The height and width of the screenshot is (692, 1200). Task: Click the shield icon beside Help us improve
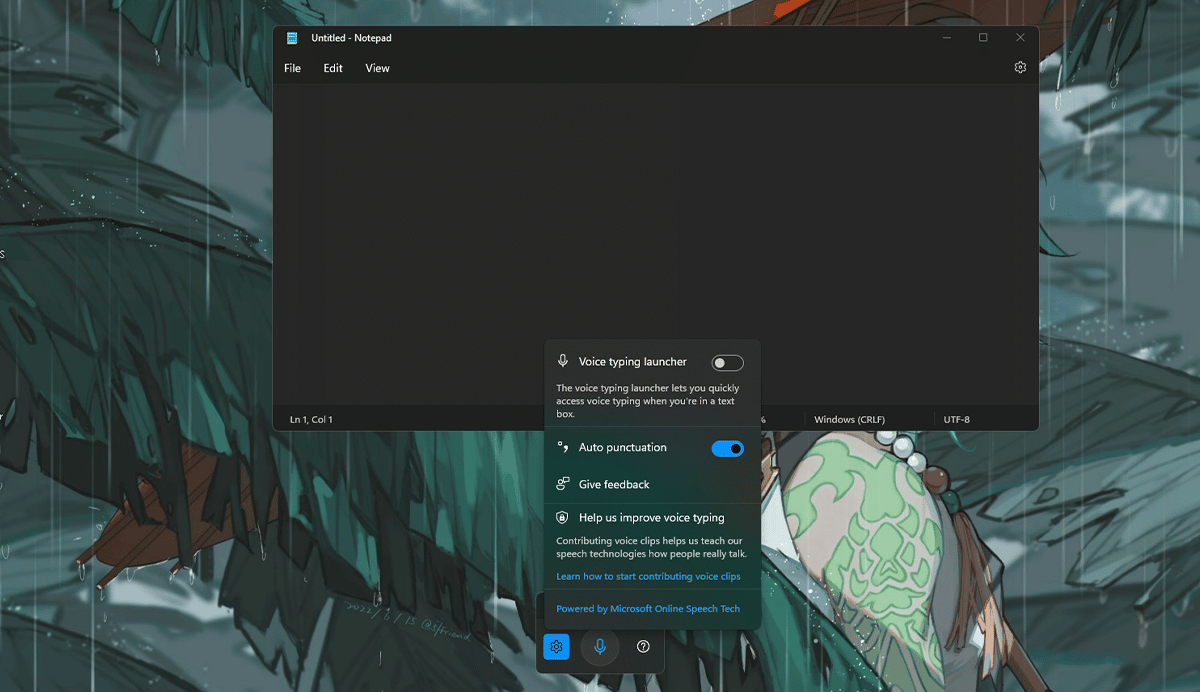click(563, 518)
